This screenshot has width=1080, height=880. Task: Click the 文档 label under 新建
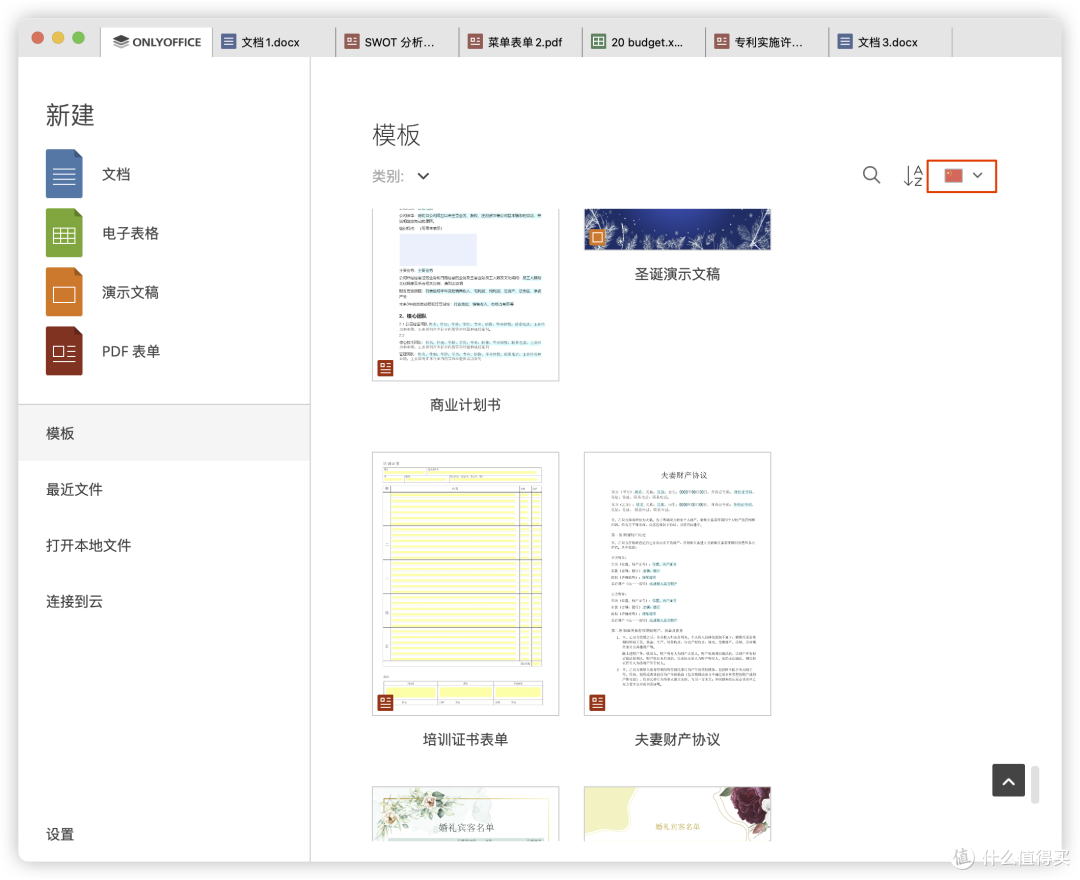click(116, 174)
